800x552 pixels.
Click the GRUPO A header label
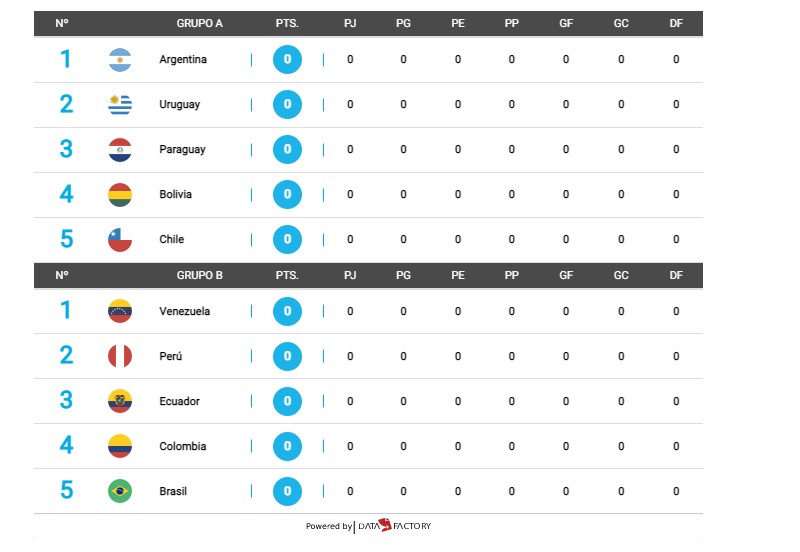click(x=199, y=23)
